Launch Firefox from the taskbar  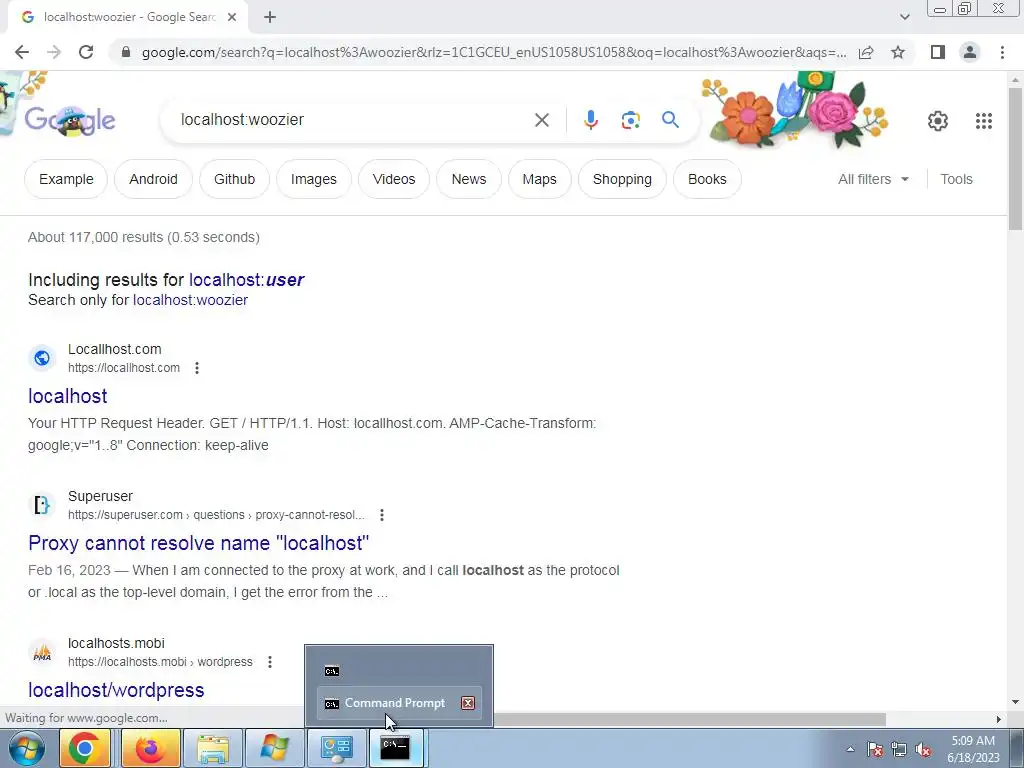click(150, 748)
